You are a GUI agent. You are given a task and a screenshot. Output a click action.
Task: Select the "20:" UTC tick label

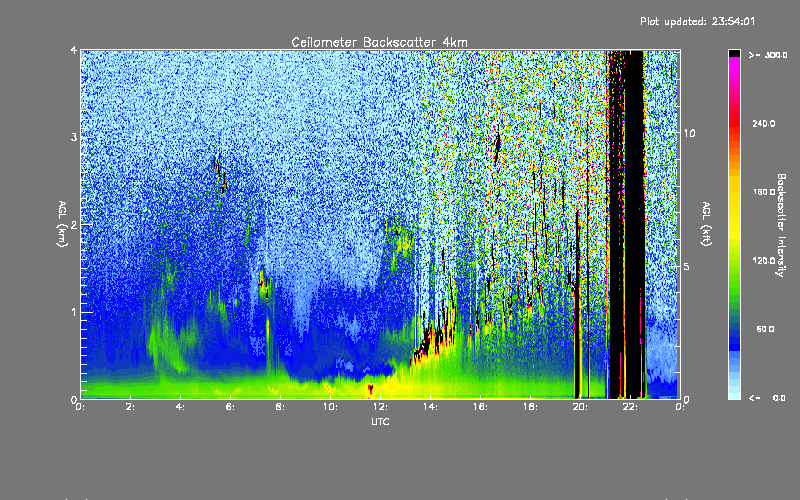580,407
